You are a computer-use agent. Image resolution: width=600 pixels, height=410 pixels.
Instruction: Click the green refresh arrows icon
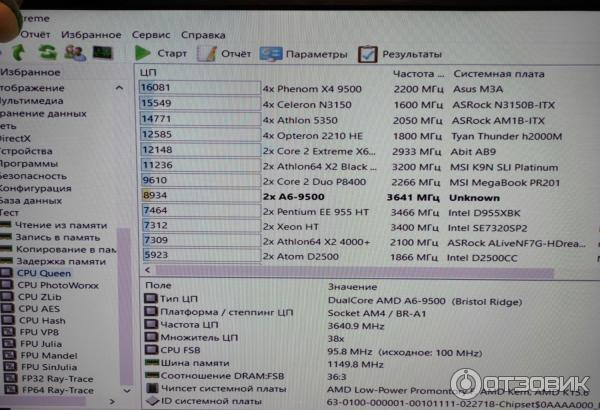pyautogui.click(x=47, y=52)
